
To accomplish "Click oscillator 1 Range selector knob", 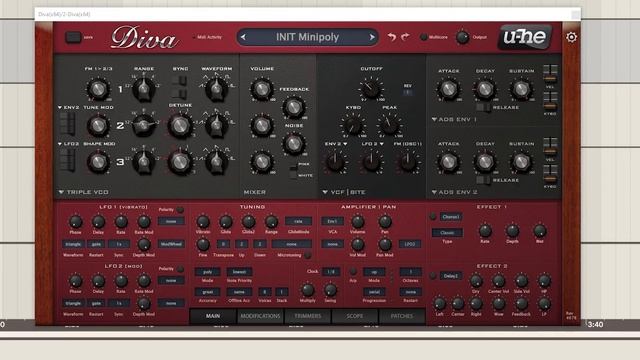I will (144, 89).
